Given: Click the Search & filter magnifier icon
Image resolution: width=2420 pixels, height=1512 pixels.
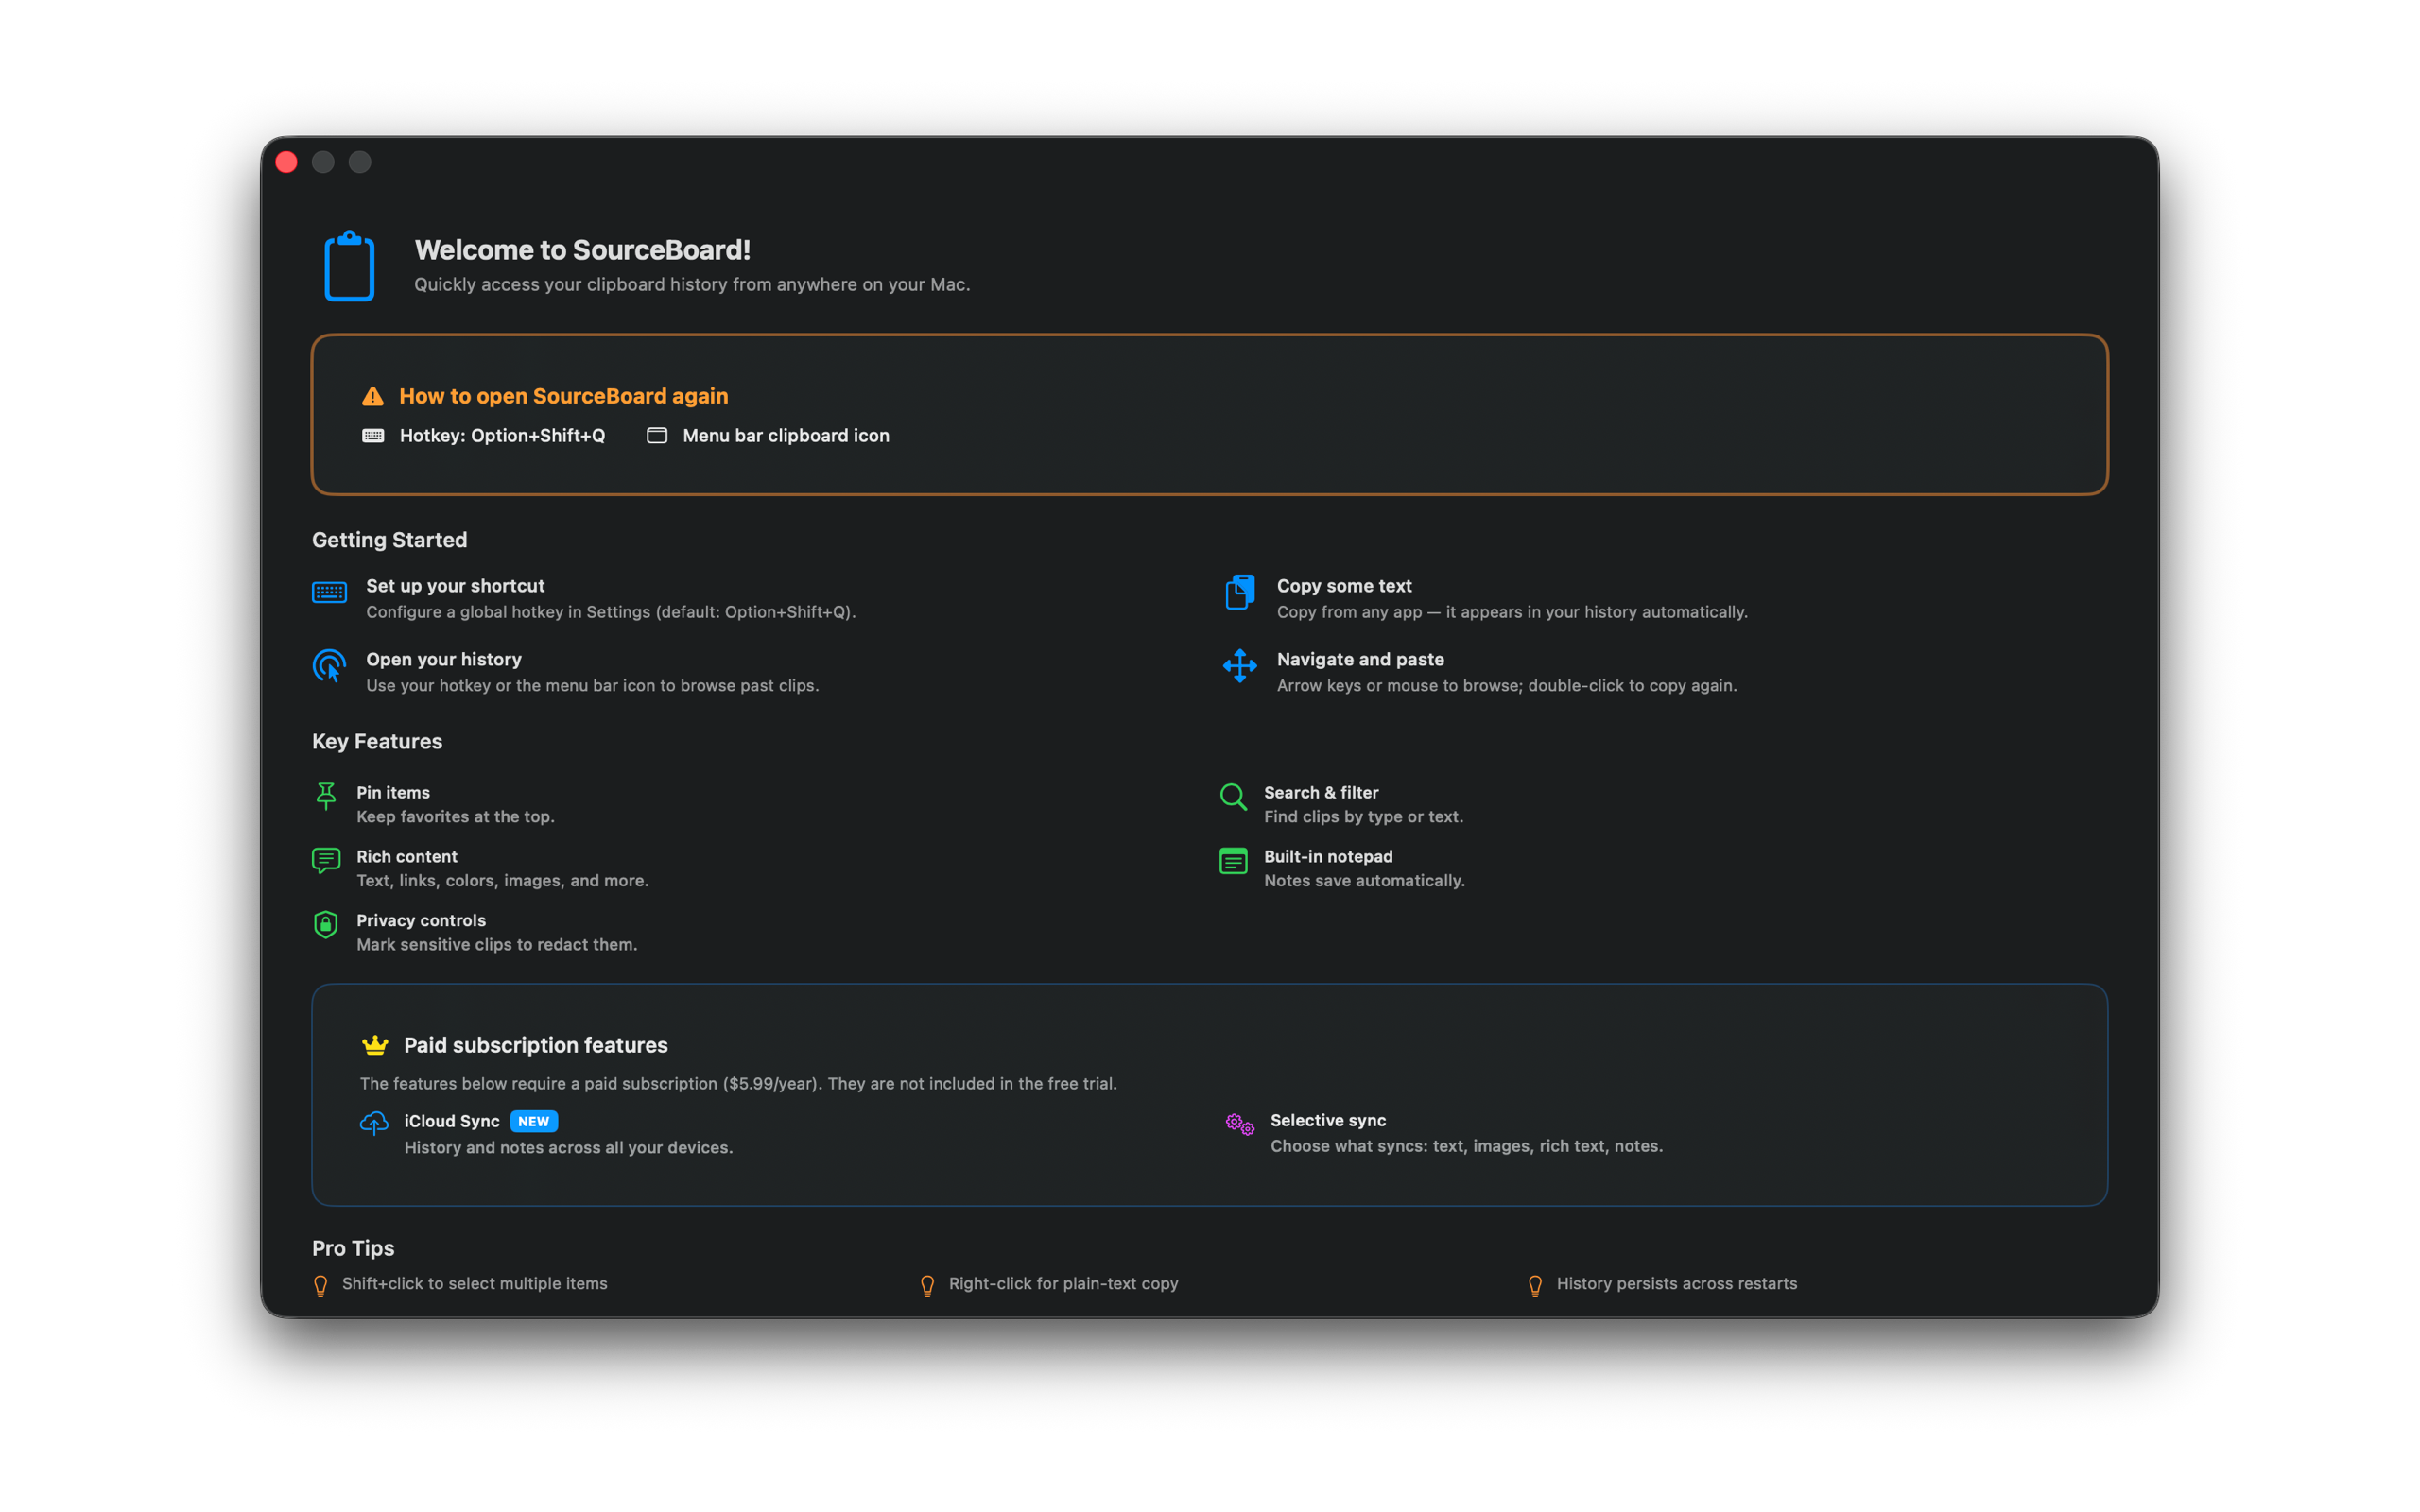Looking at the screenshot, I should (x=1233, y=797).
